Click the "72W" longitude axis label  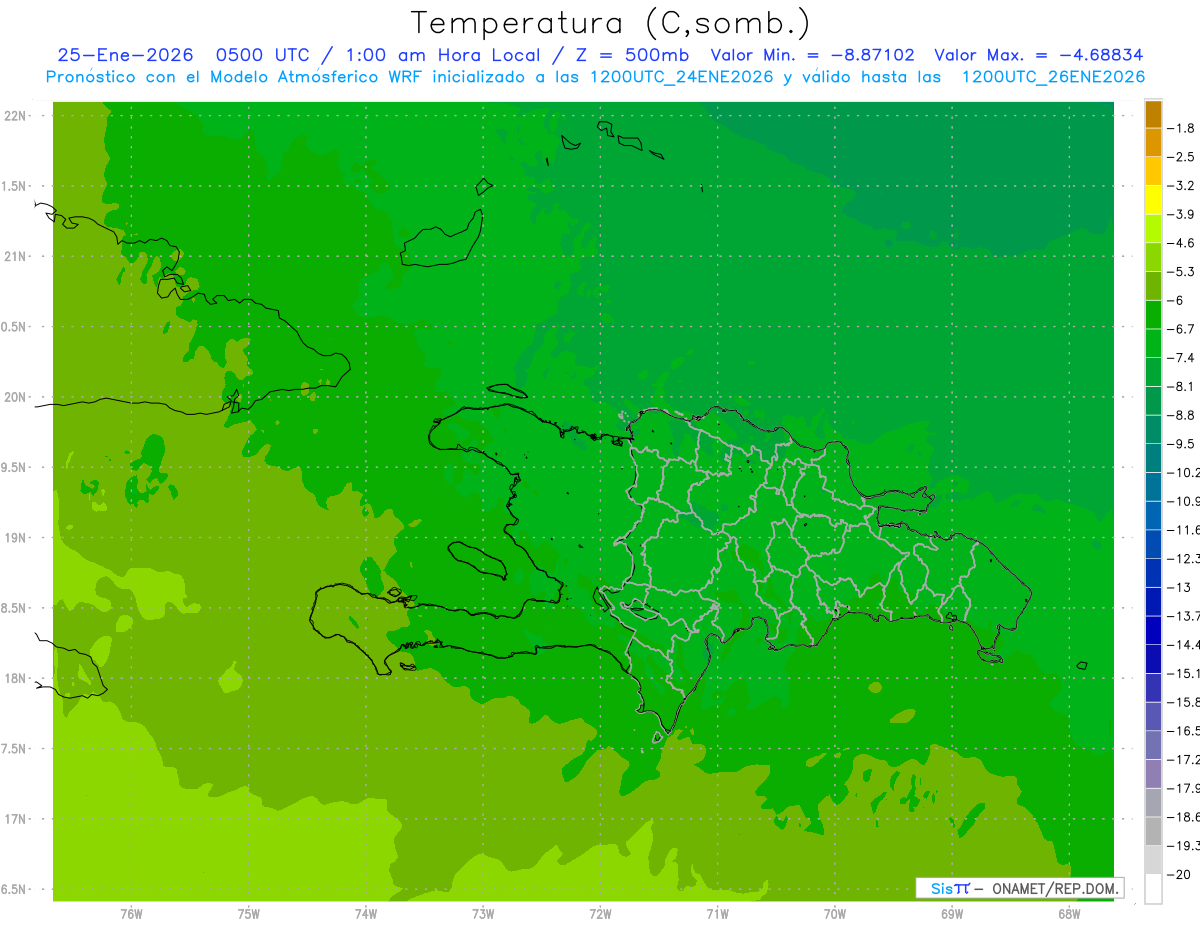(600, 914)
